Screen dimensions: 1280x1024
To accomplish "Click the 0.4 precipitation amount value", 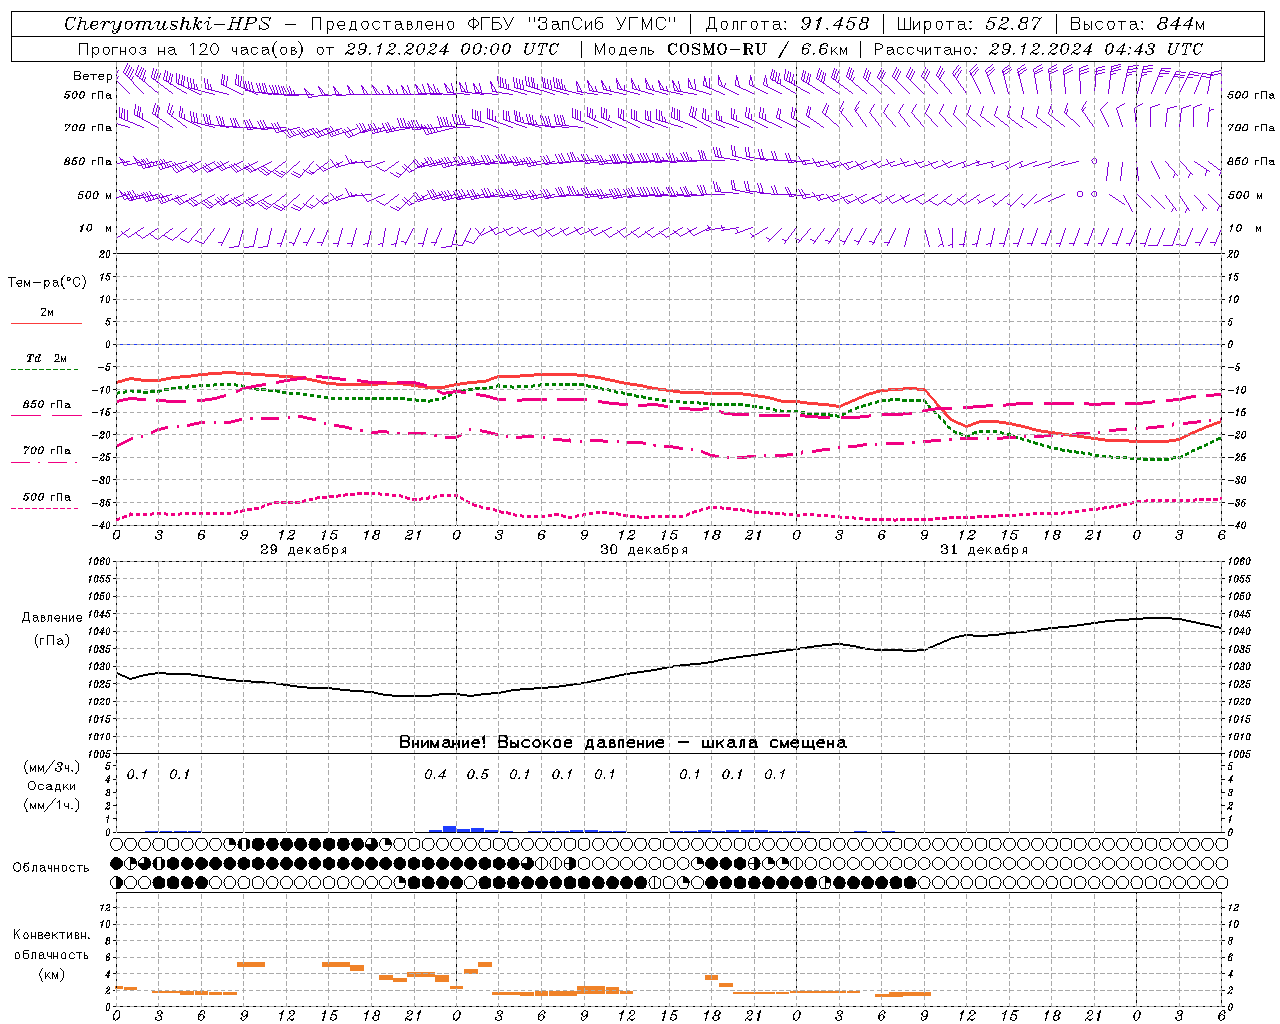I will click(435, 775).
